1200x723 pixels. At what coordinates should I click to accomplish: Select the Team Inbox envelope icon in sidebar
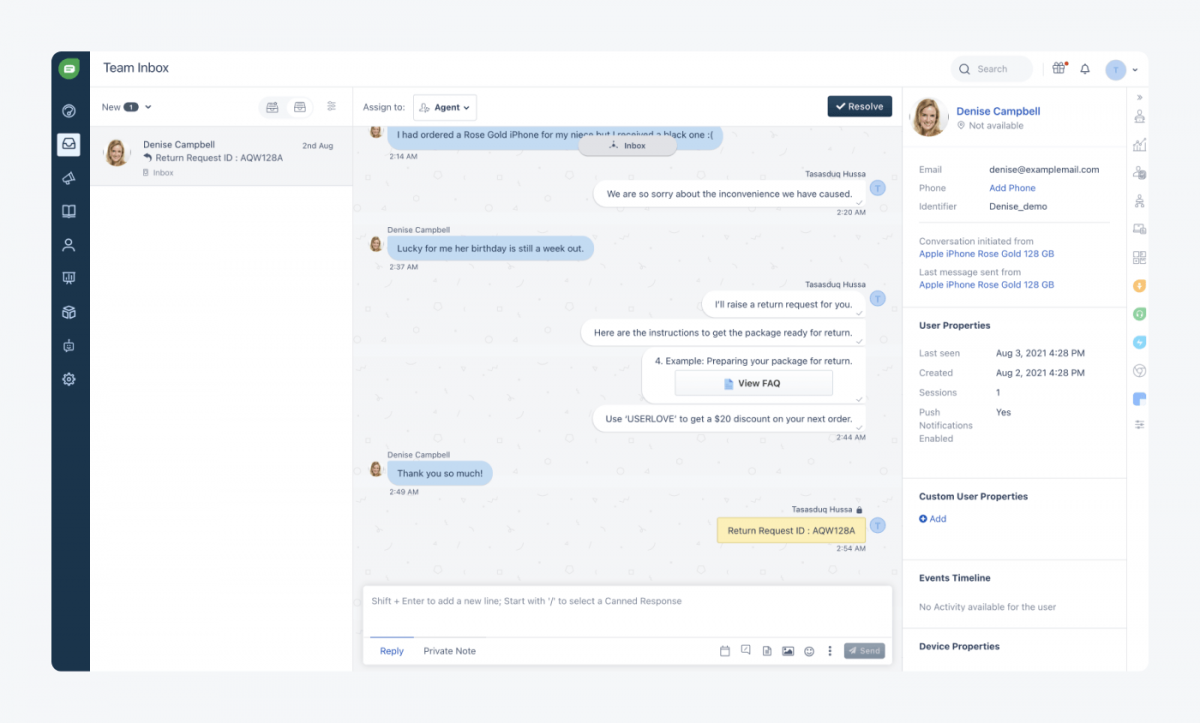point(68,144)
